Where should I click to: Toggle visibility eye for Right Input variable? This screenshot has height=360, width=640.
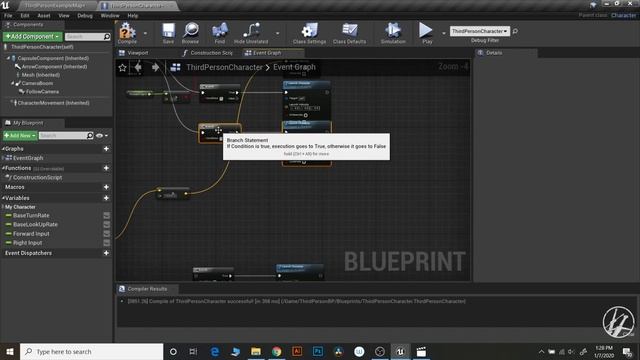tap(107, 243)
